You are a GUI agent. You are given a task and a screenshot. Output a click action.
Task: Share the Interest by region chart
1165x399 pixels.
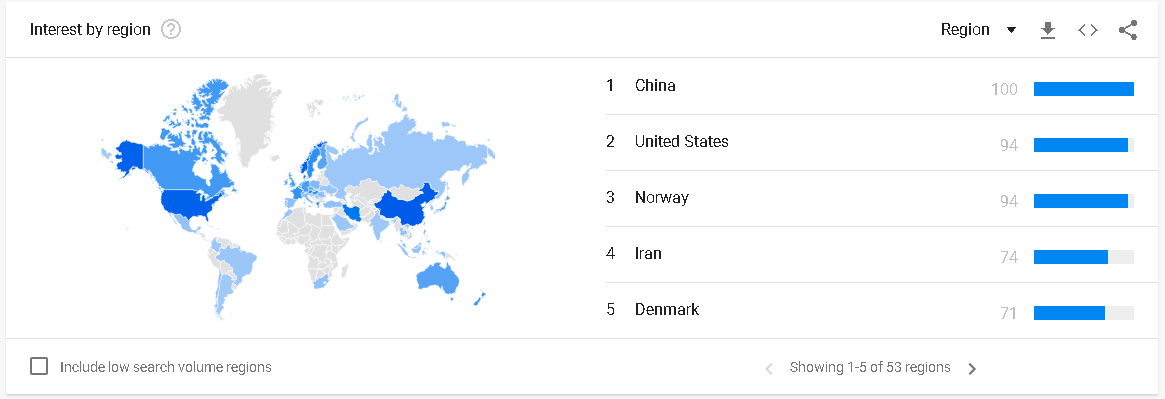1128,30
